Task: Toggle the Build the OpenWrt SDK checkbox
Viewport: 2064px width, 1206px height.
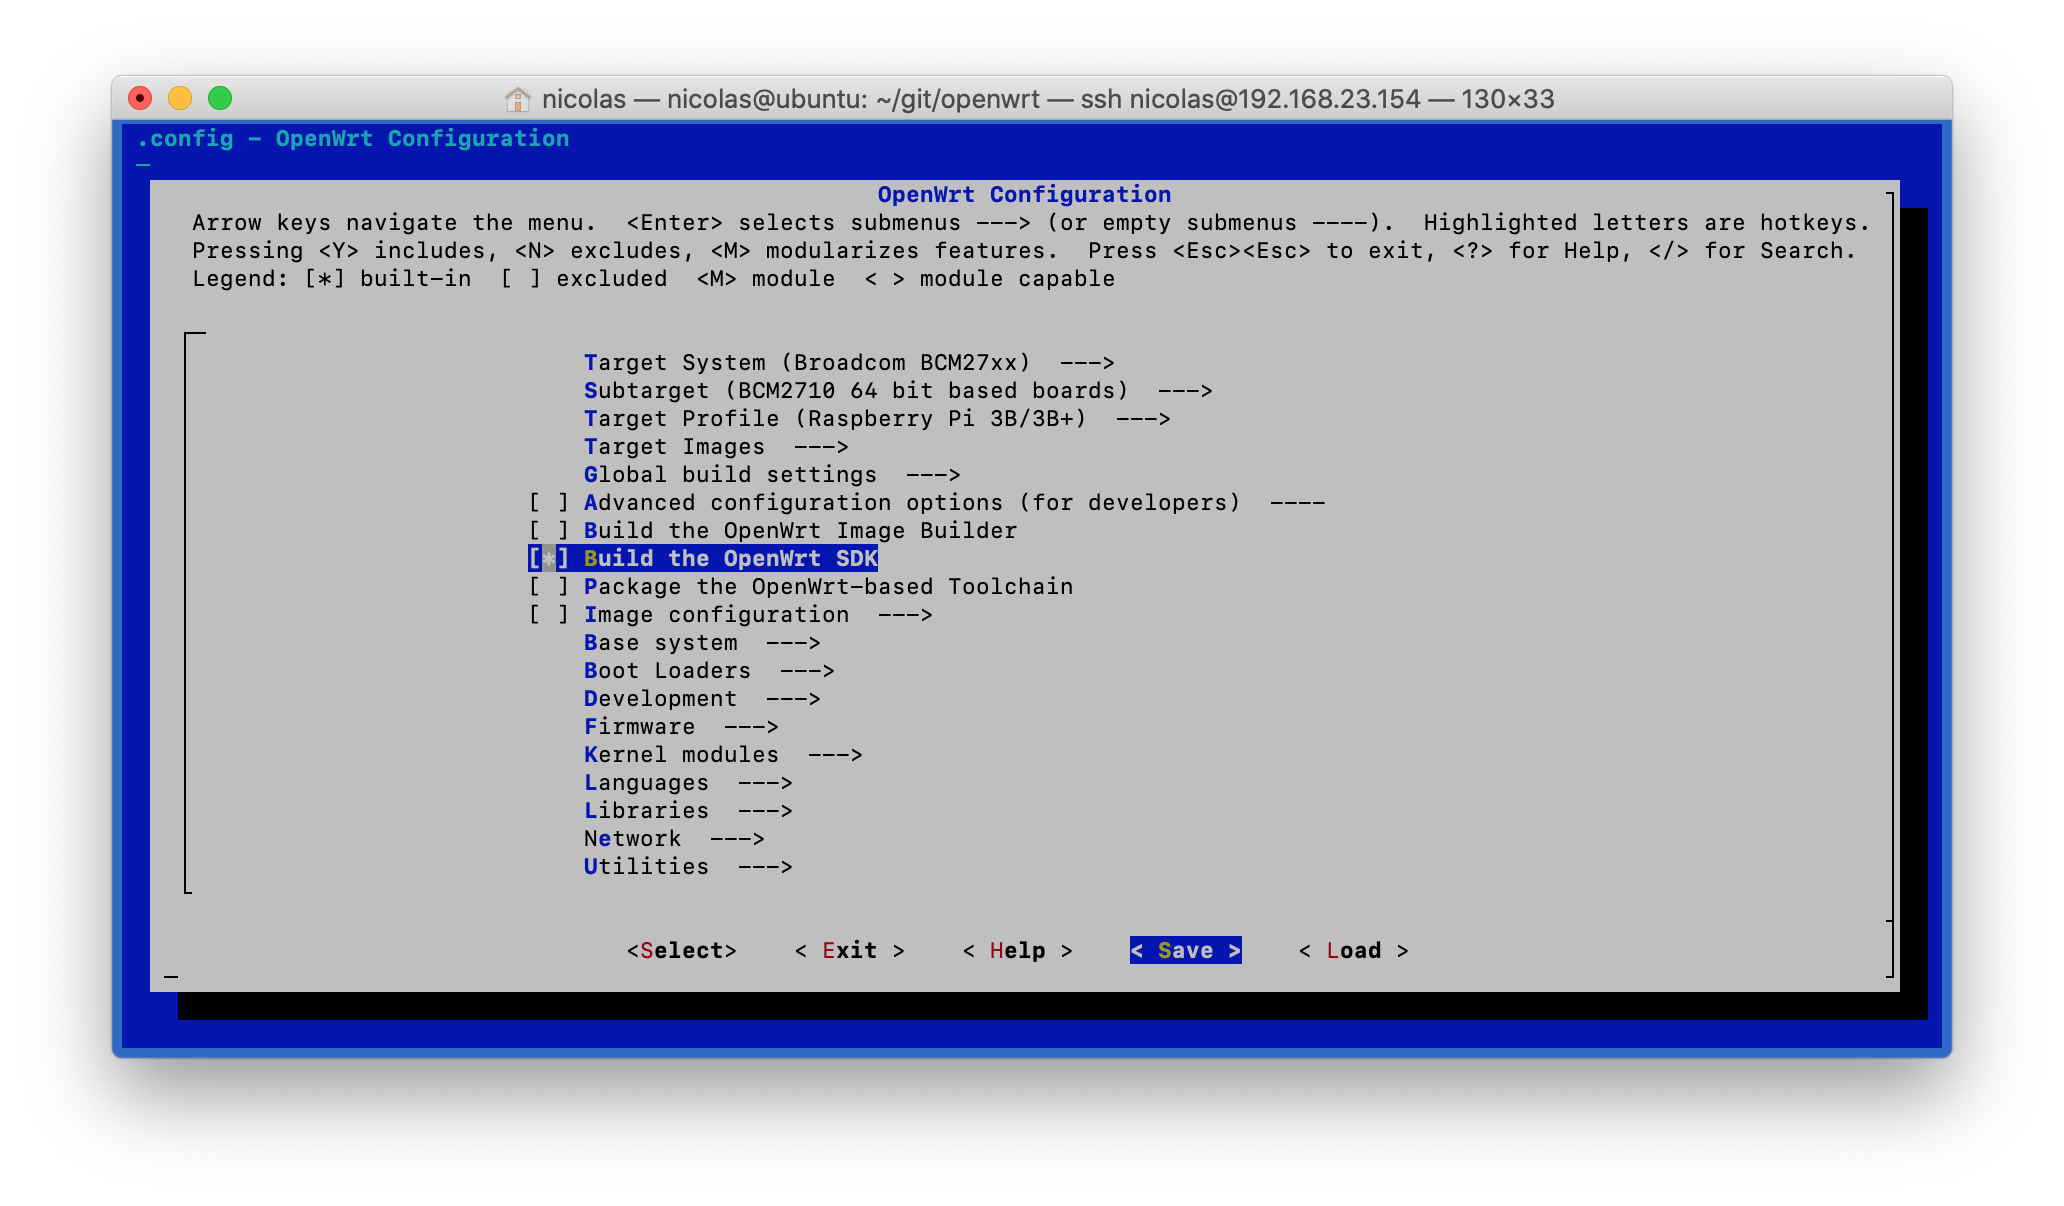Action: pos(548,559)
